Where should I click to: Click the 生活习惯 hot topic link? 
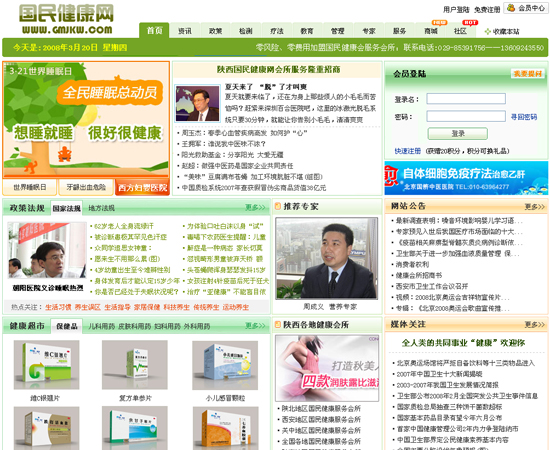click(x=58, y=307)
